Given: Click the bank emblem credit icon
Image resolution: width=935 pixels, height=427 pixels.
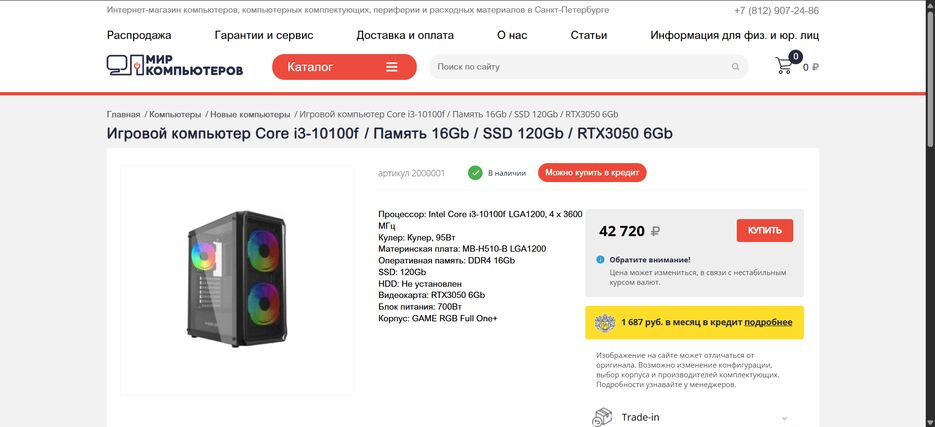Looking at the screenshot, I should [x=604, y=322].
